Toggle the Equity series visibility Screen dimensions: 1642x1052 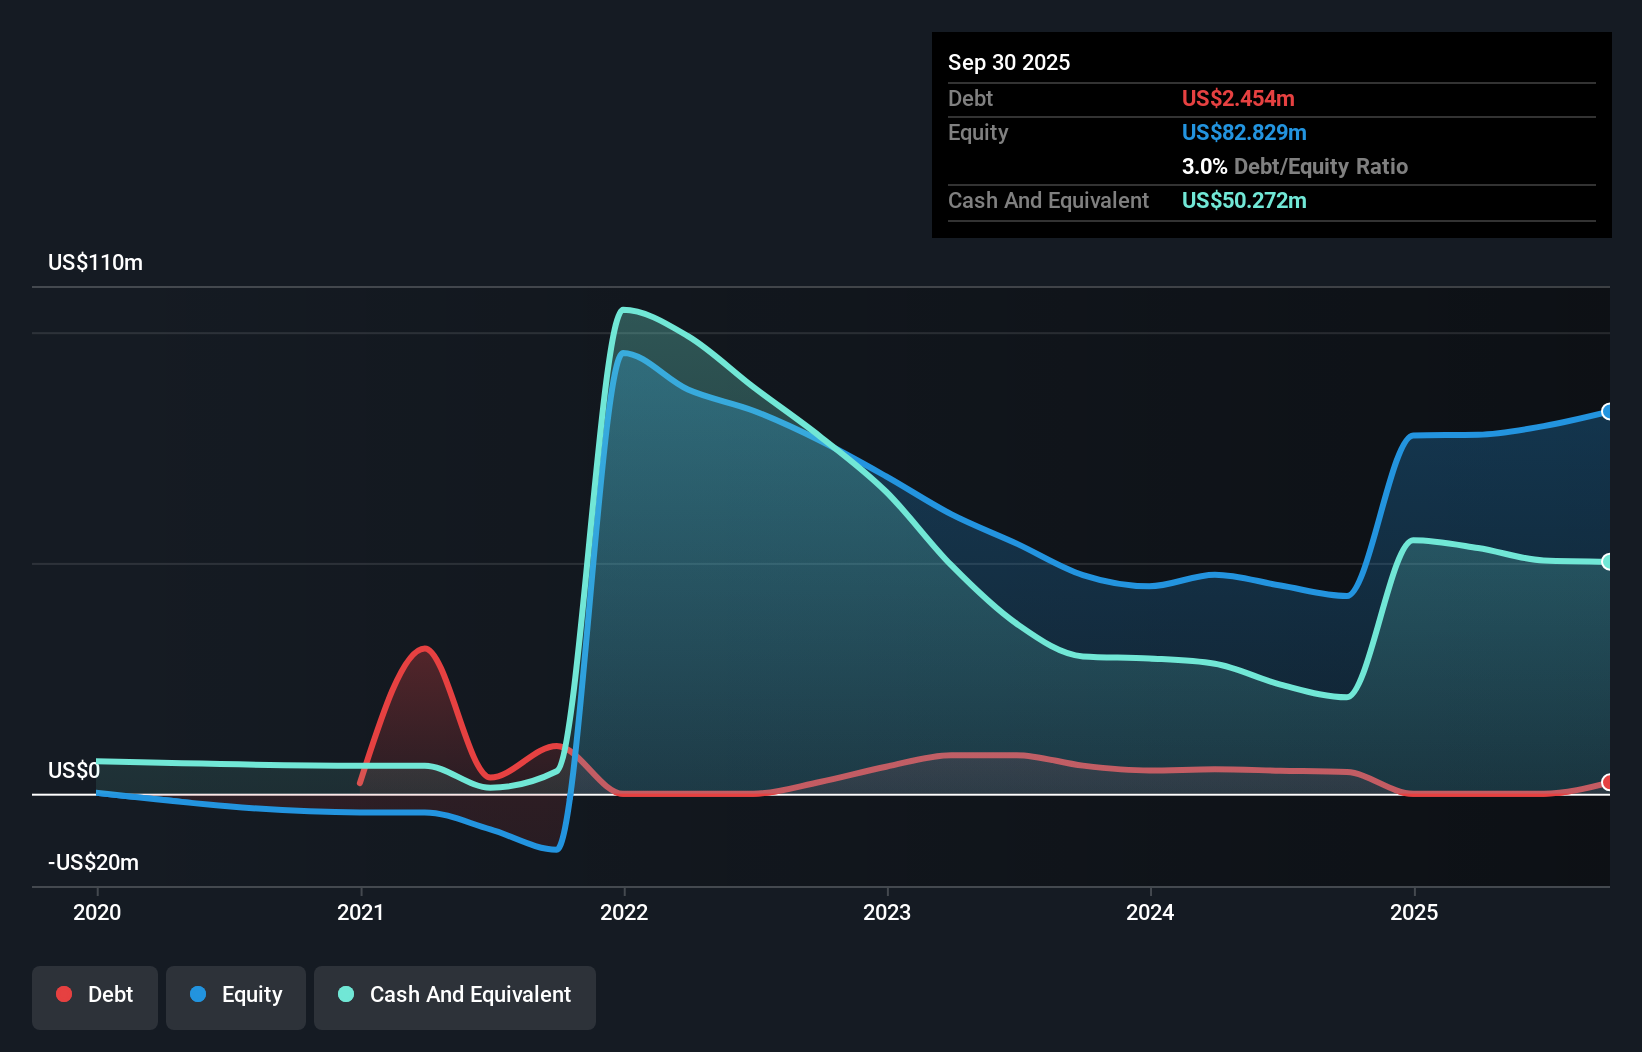(236, 995)
